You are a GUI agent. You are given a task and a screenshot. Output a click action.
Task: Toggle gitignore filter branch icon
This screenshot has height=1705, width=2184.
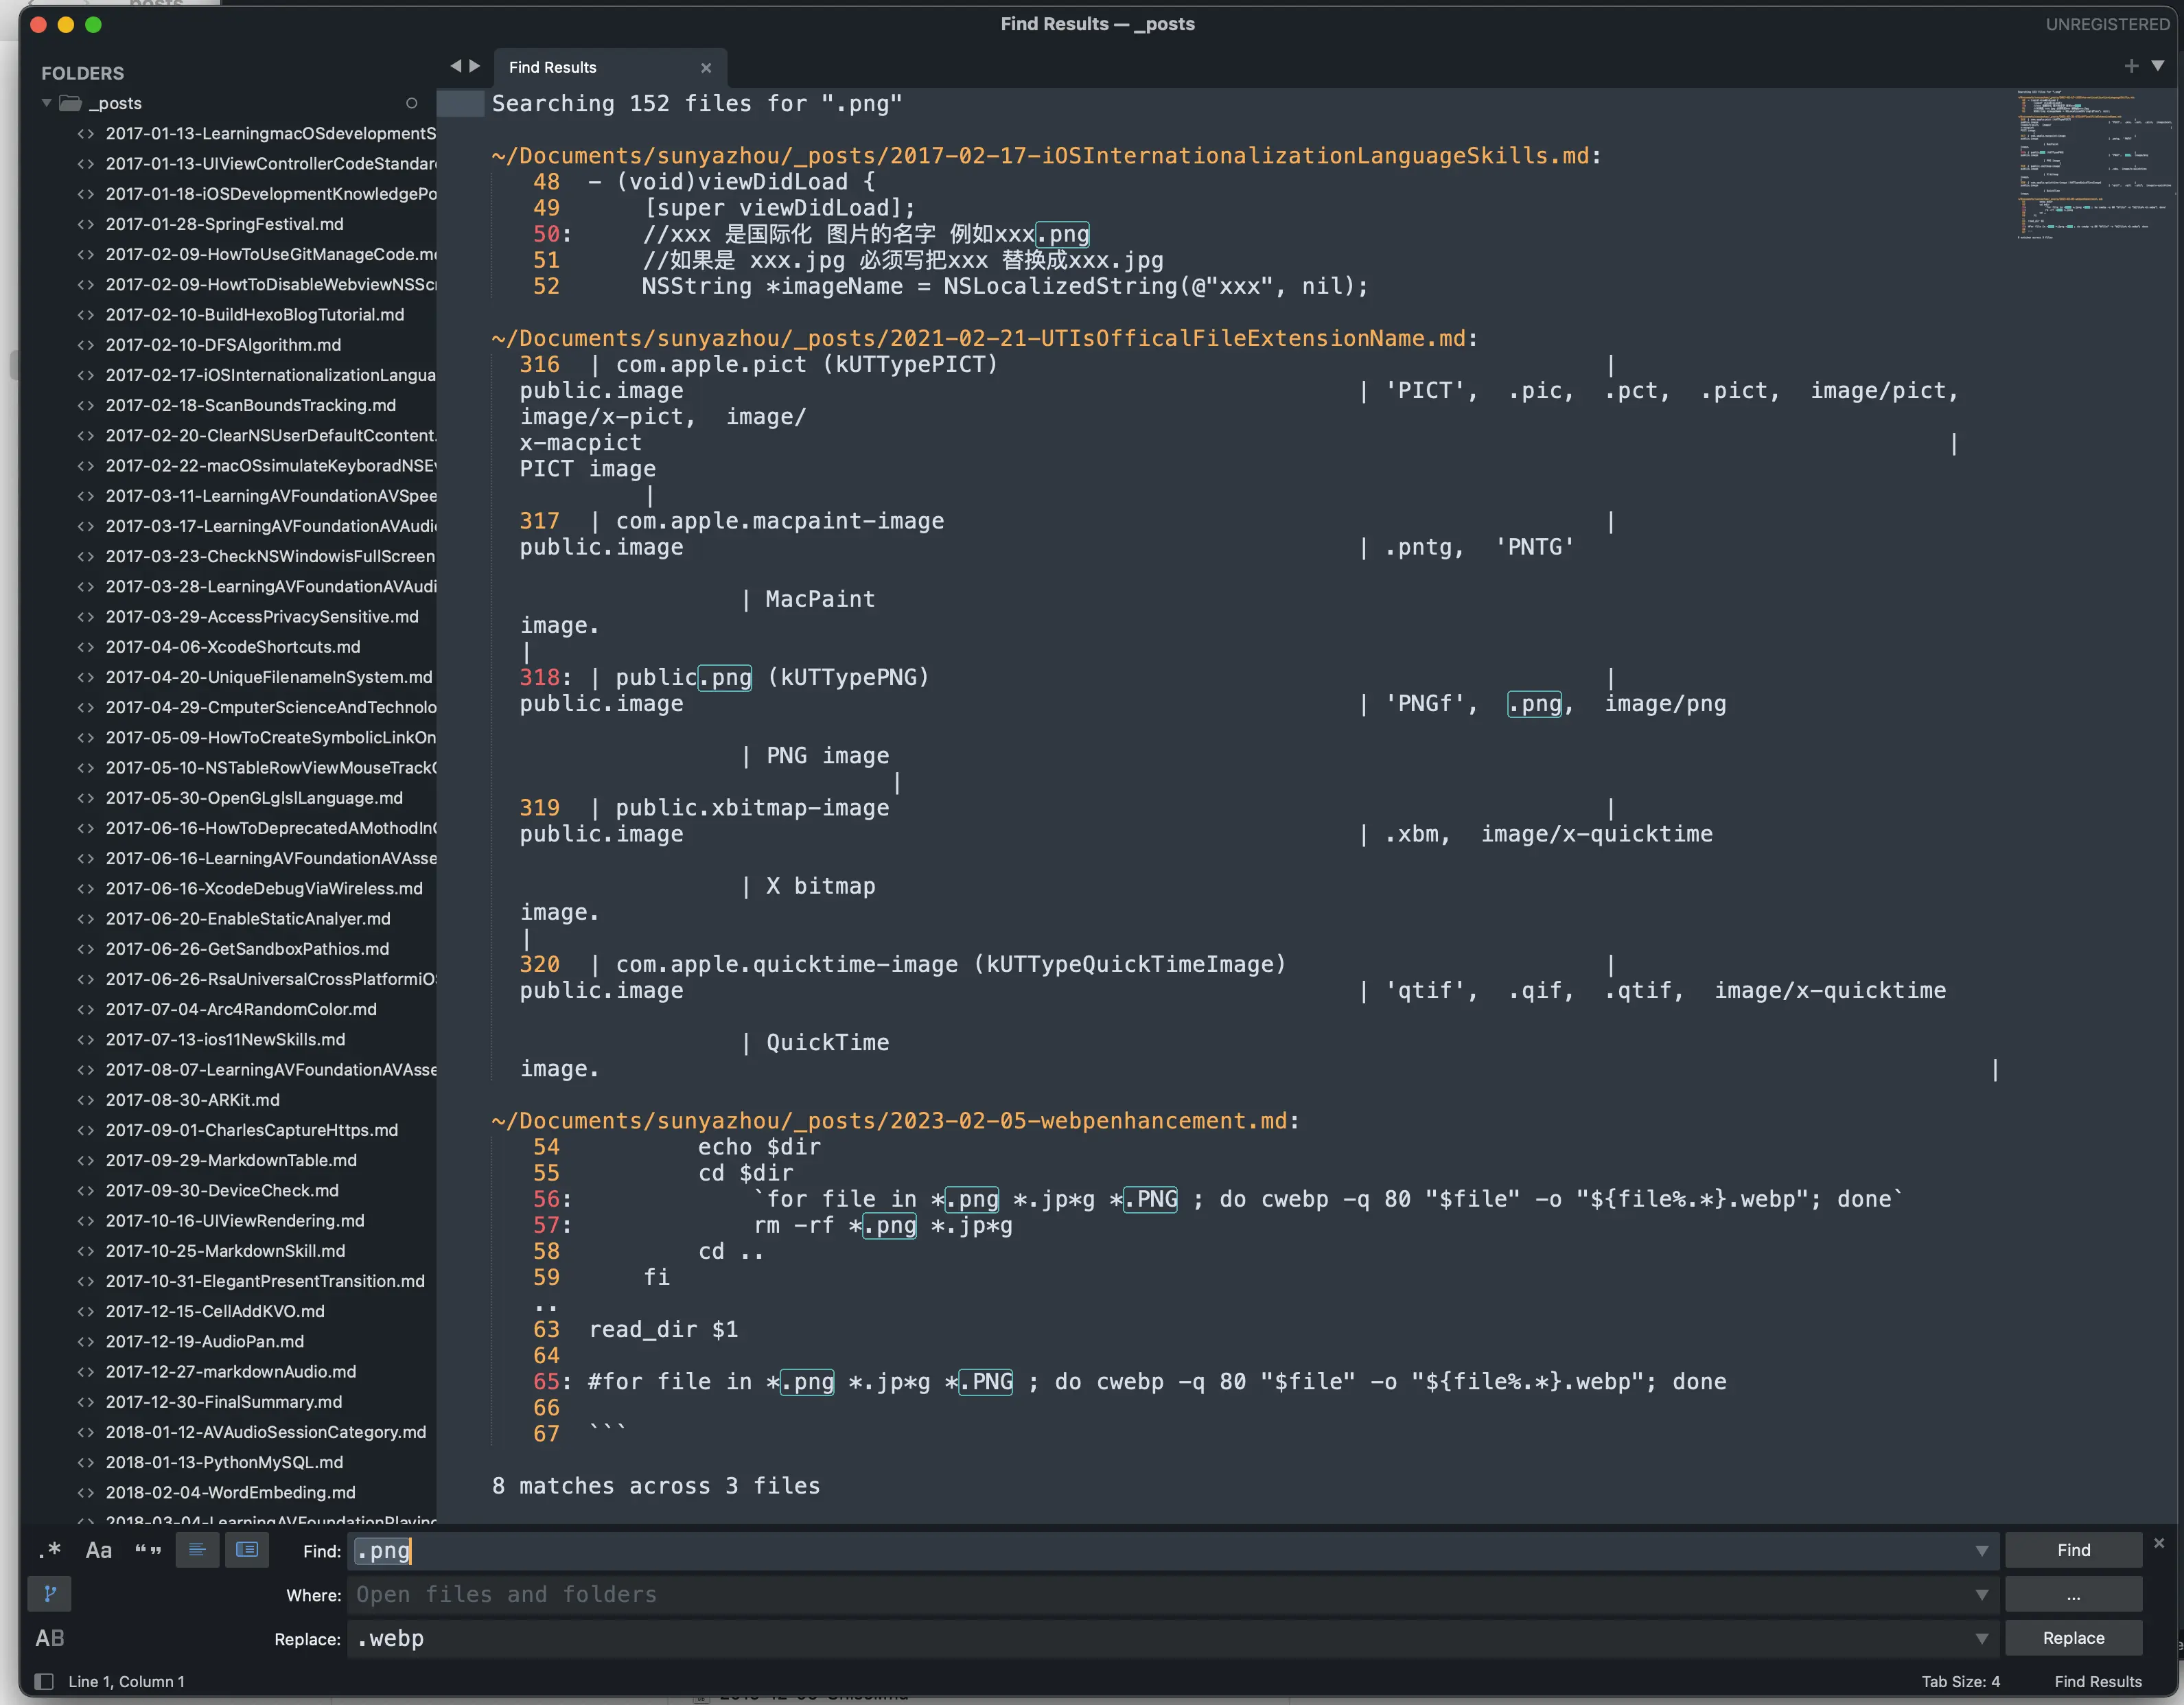pyautogui.click(x=49, y=1594)
